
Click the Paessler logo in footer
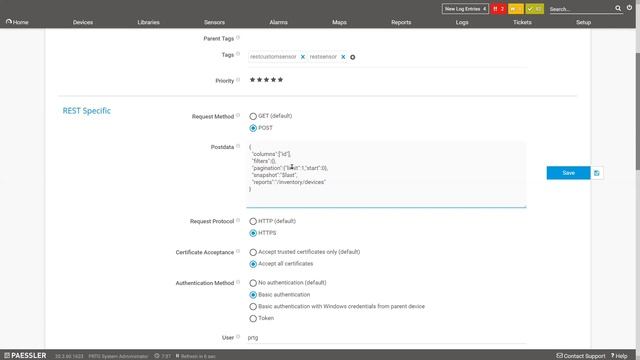point(25,356)
